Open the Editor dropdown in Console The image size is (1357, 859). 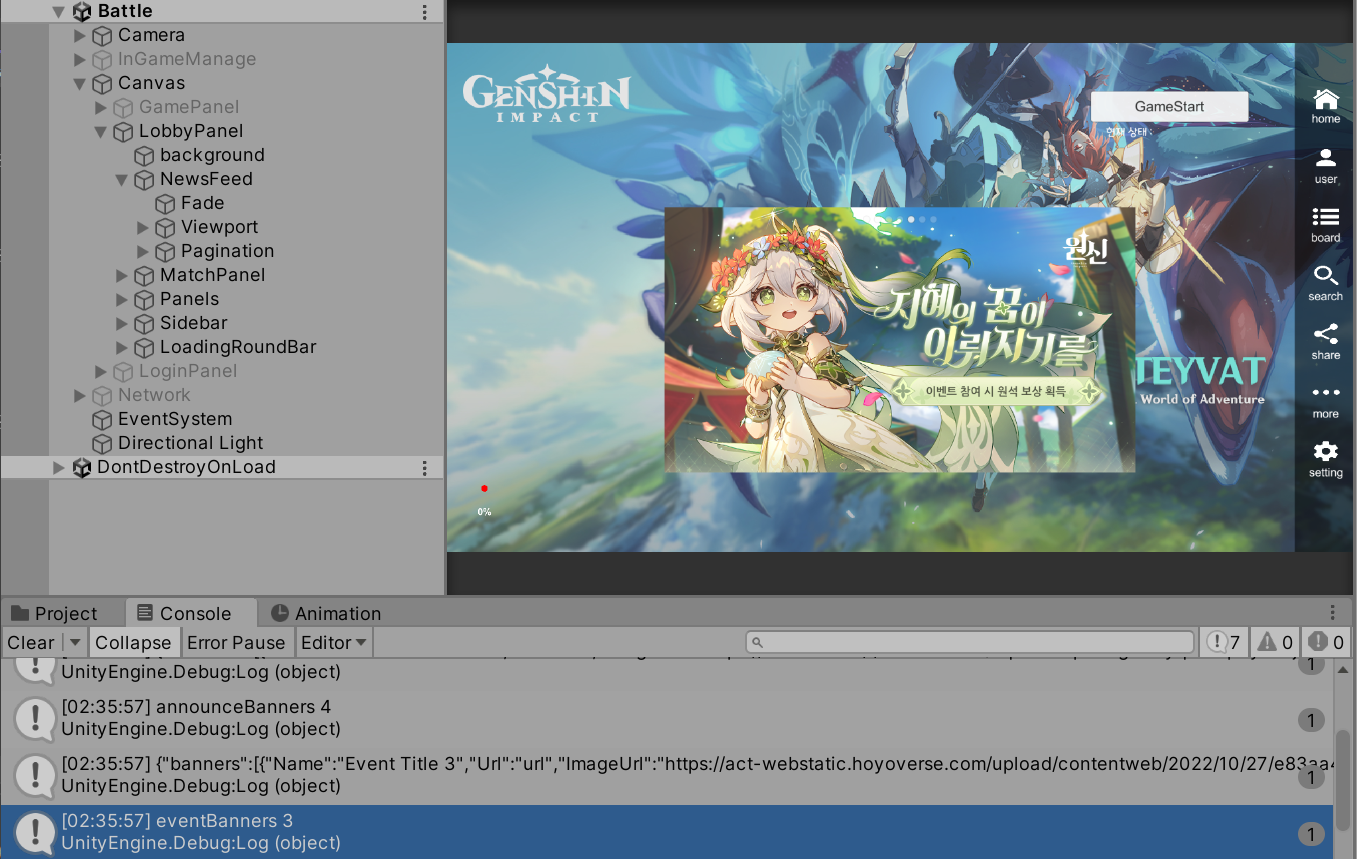tap(334, 642)
